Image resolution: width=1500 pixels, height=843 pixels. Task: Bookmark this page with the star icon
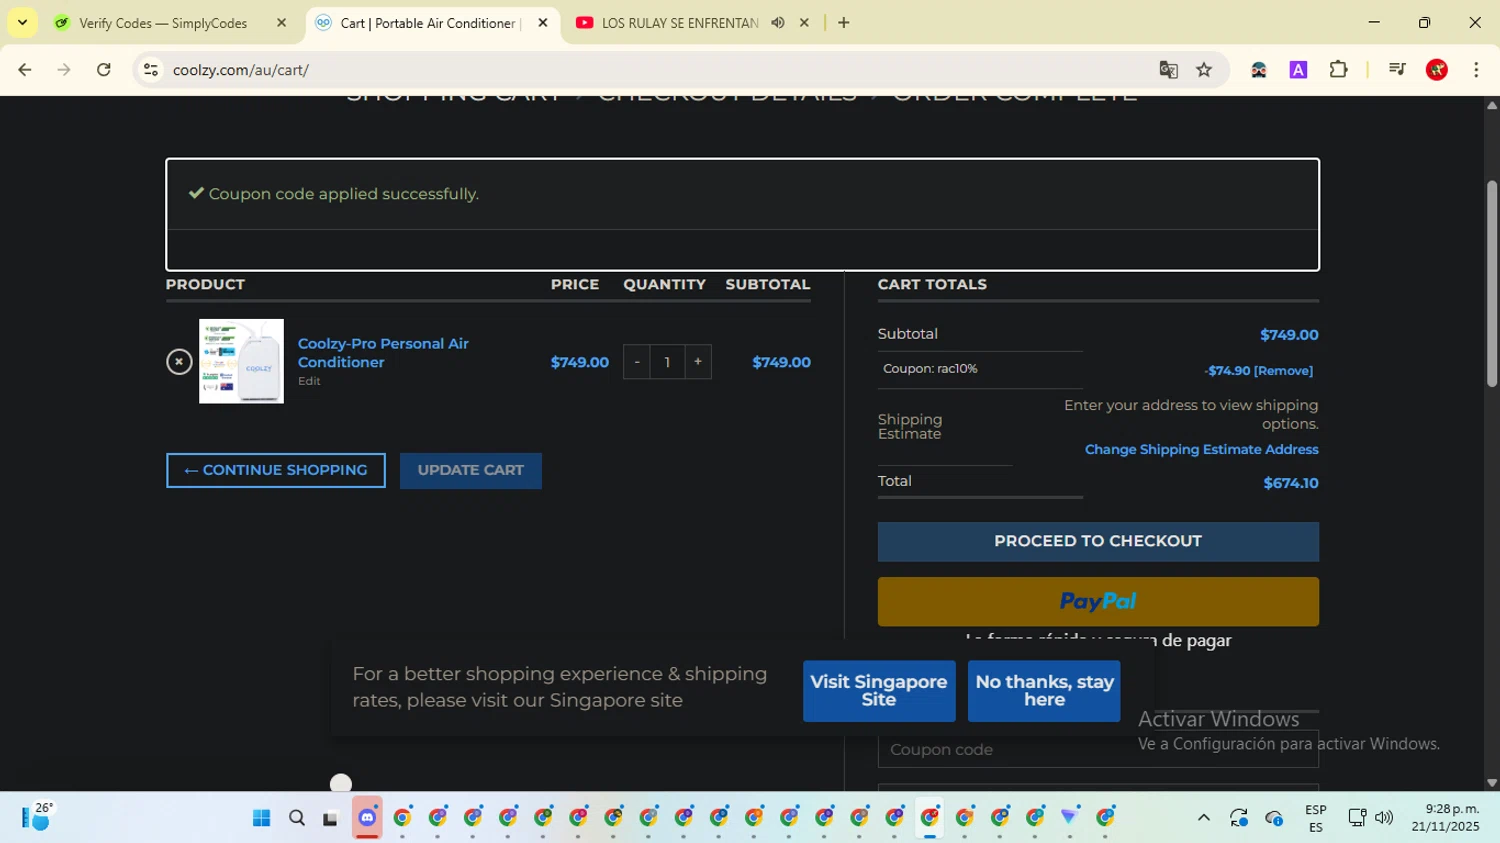(1204, 70)
